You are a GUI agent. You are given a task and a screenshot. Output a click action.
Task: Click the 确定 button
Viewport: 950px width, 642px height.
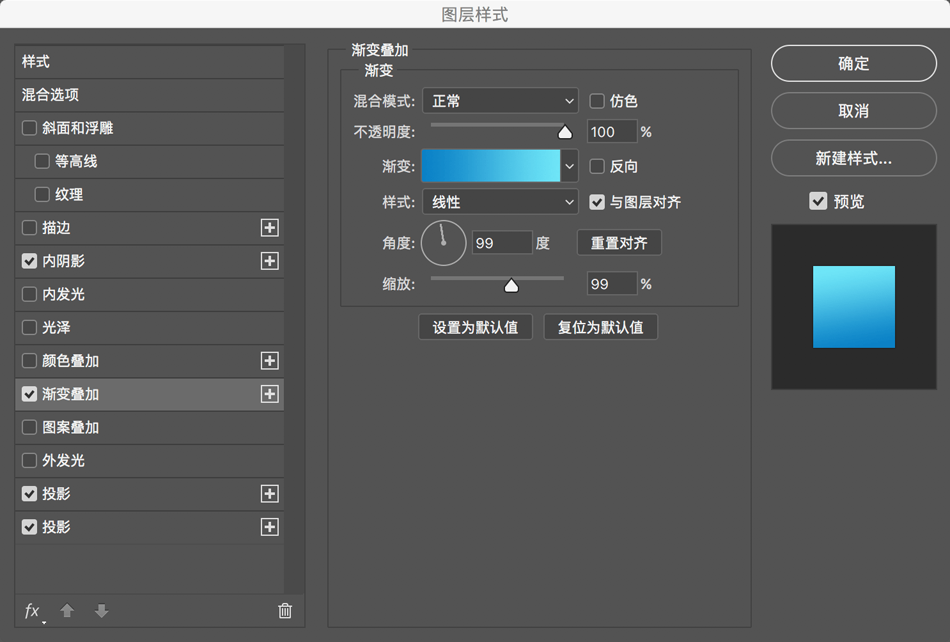tap(854, 64)
